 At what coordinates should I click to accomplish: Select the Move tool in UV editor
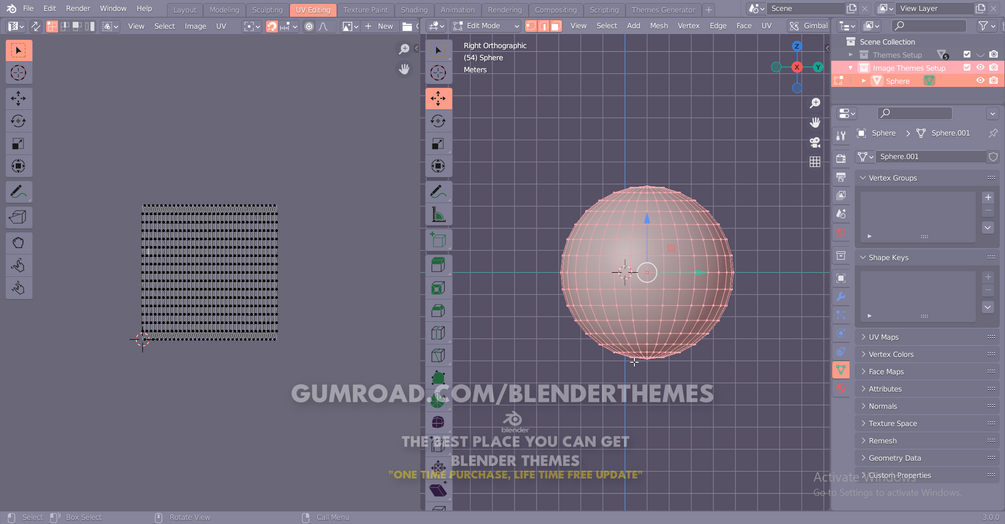pos(19,99)
